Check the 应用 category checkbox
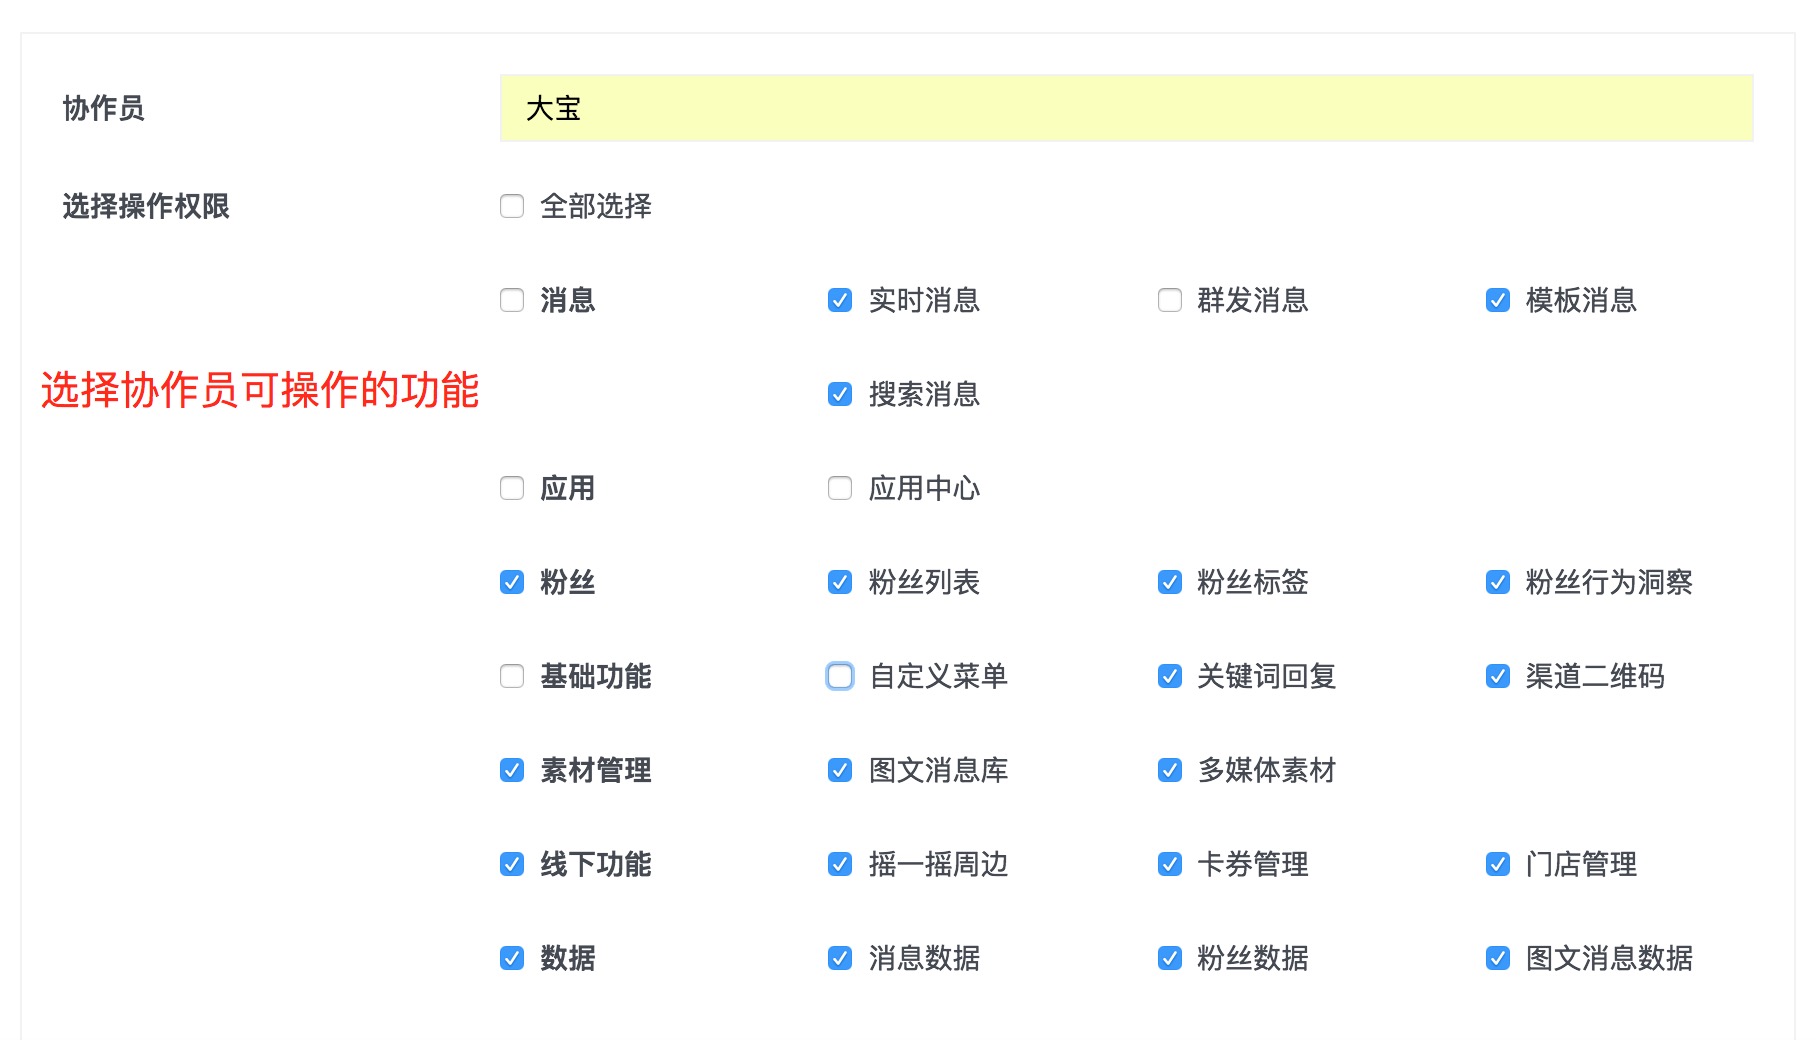This screenshot has height=1040, width=1816. pyautogui.click(x=512, y=489)
